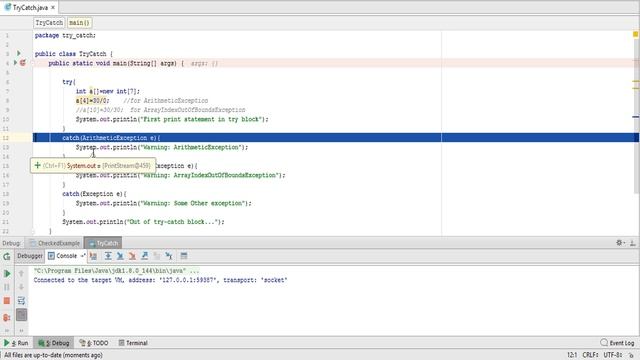Click 'catch(Exception e){' code line
The width and height of the screenshot is (640, 360).
click(x=94, y=193)
